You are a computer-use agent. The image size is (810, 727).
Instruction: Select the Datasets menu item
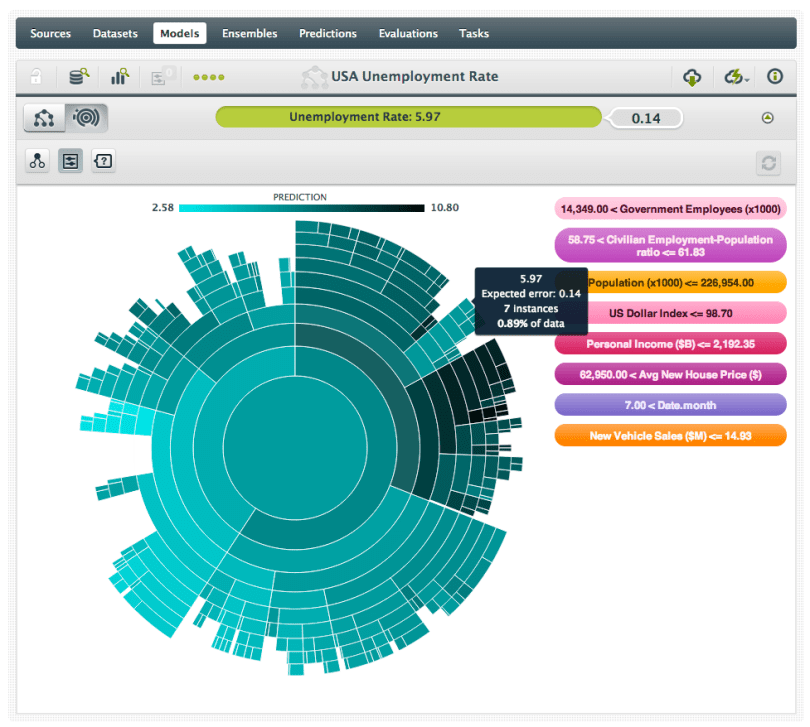pos(115,33)
